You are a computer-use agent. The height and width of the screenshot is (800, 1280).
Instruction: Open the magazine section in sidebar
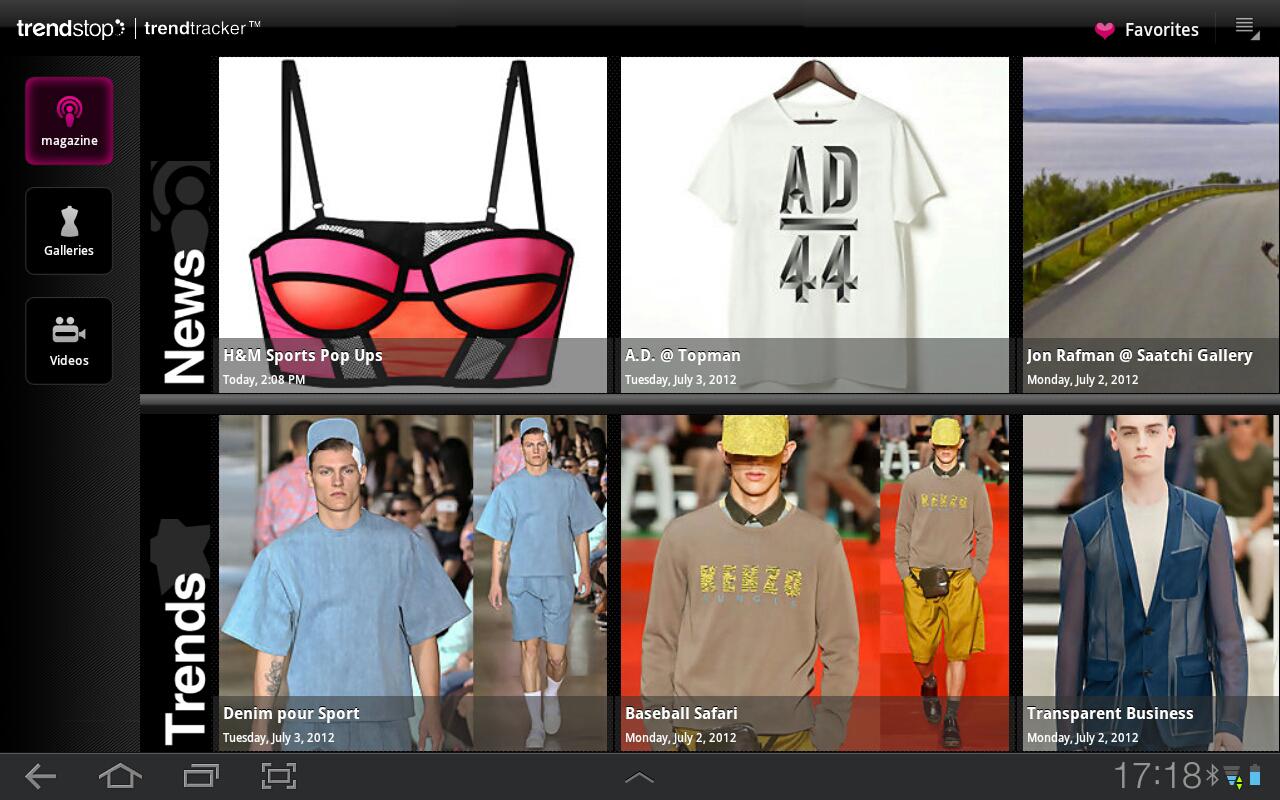tap(69, 121)
